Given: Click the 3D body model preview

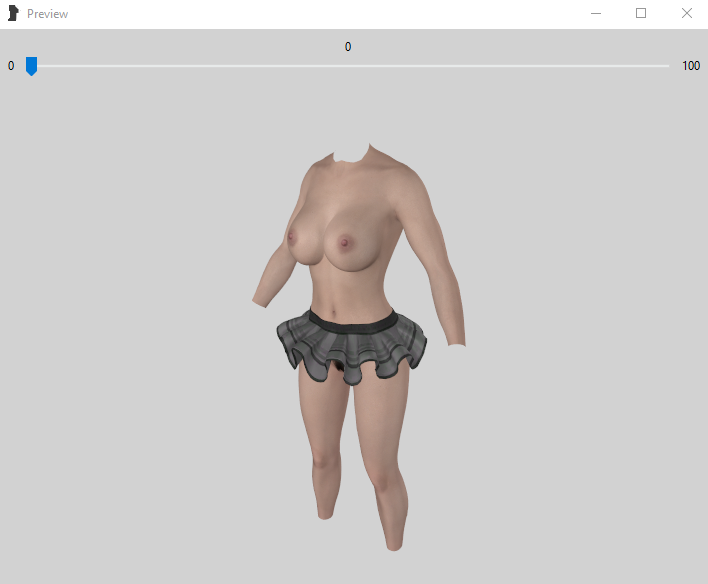Looking at the screenshot, I should click(359, 347).
